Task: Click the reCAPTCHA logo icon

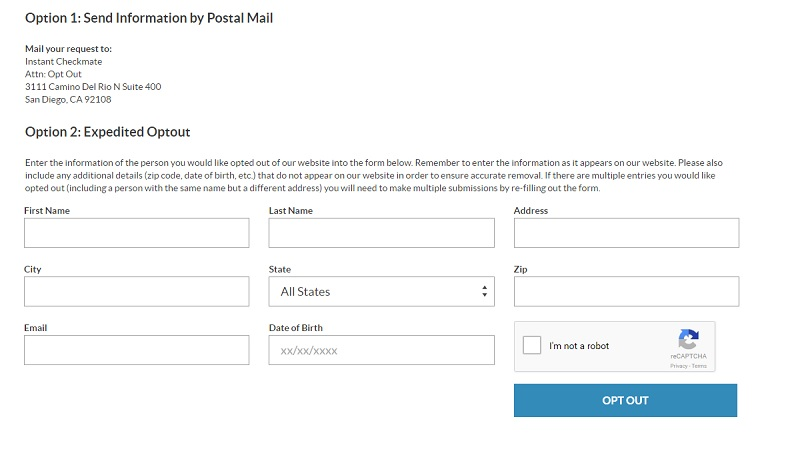Action: (688, 339)
